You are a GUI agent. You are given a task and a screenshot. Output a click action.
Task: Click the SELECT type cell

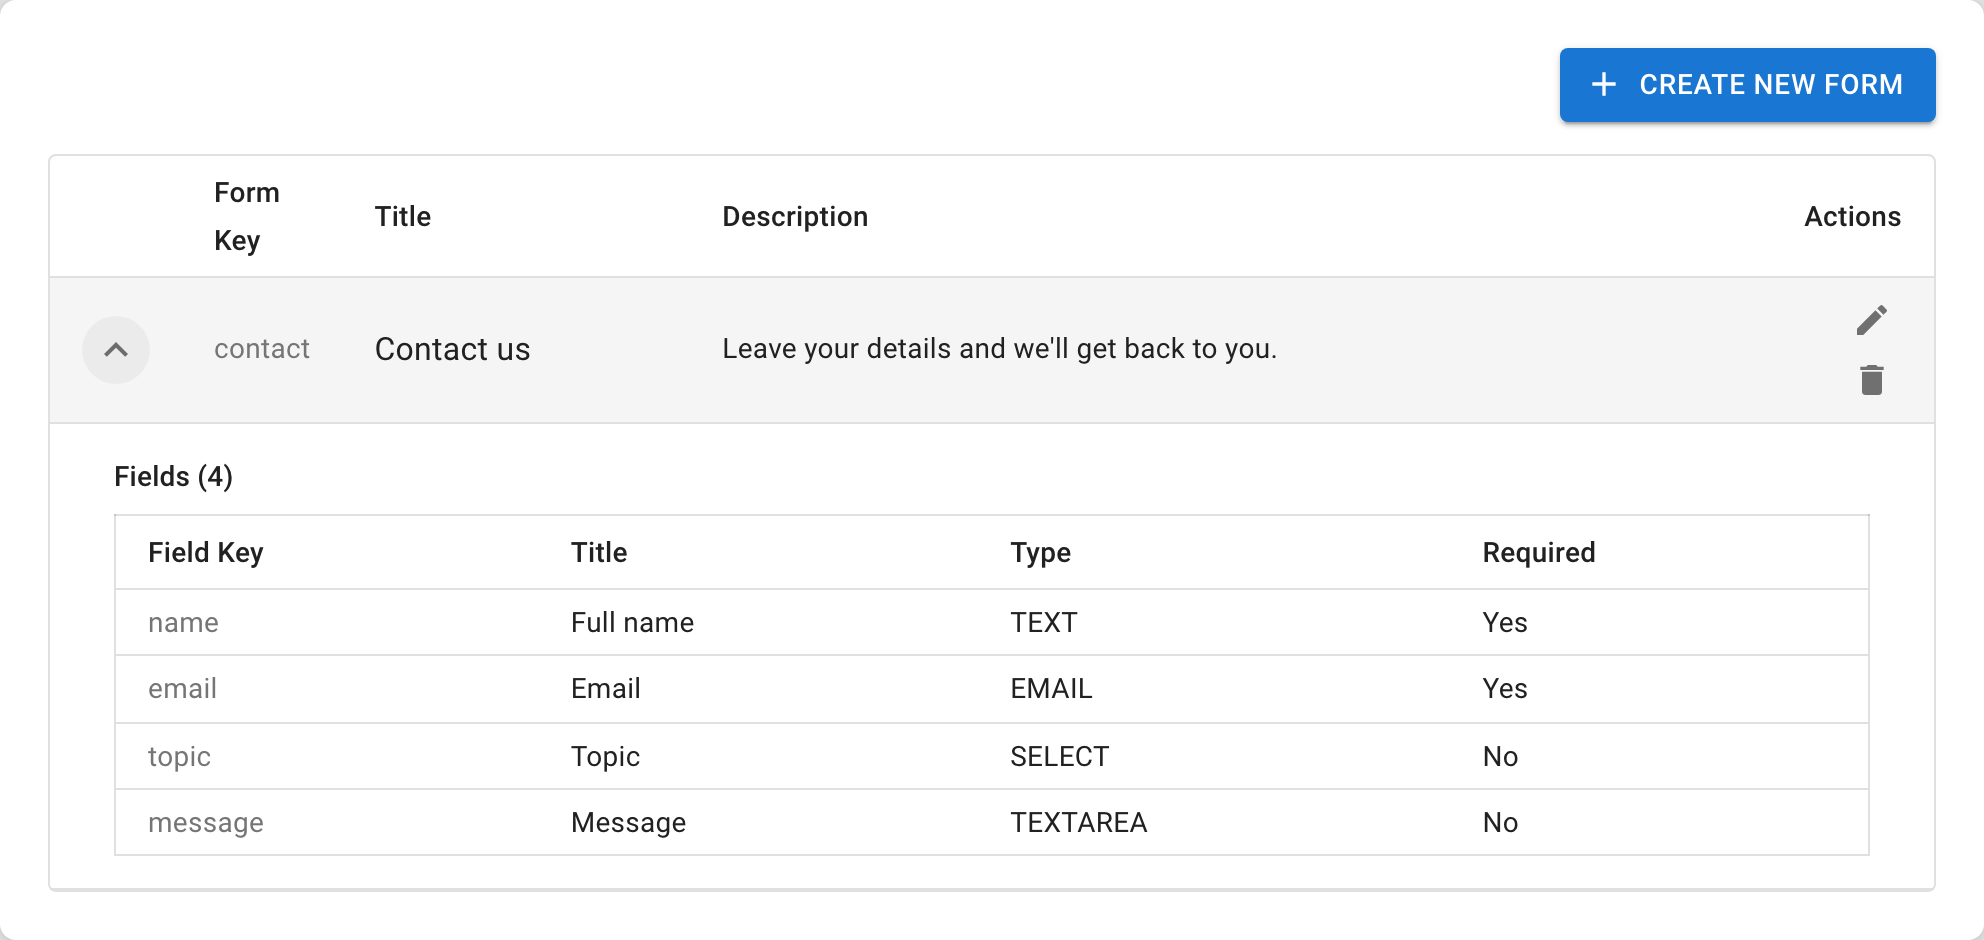(1059, 756)
